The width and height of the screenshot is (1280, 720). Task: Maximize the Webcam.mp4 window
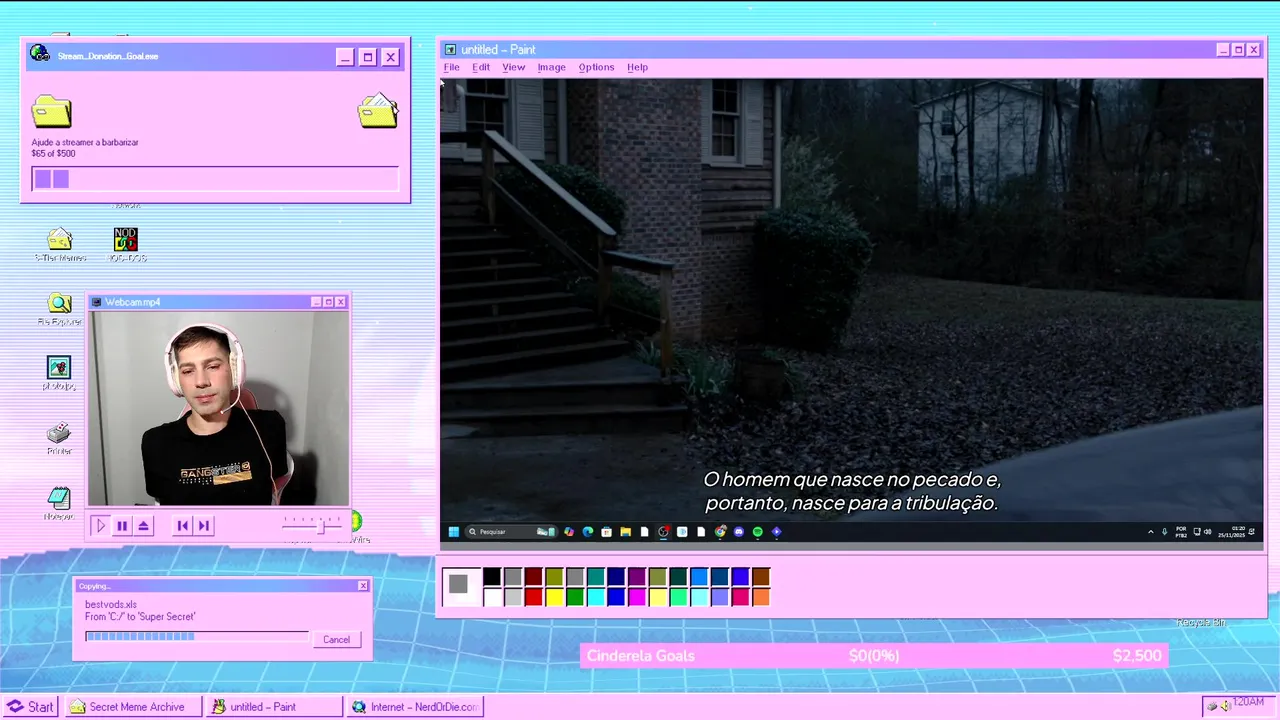[x=328, y=302]
